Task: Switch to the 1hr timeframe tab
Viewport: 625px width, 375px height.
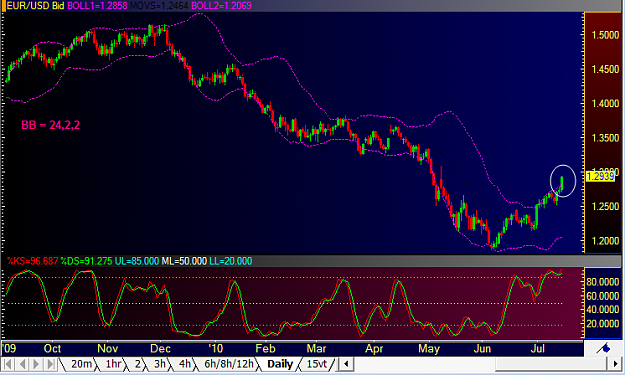Action: 114,364
